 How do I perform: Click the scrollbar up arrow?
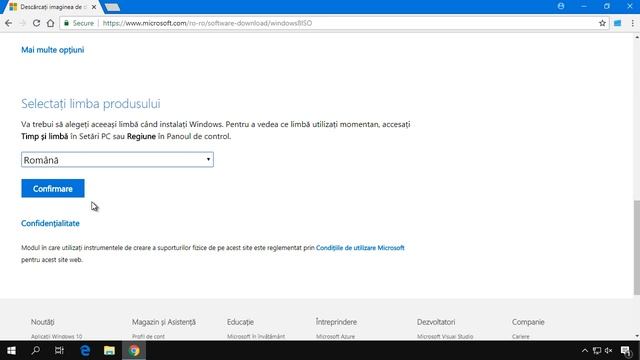click(637, 37)
